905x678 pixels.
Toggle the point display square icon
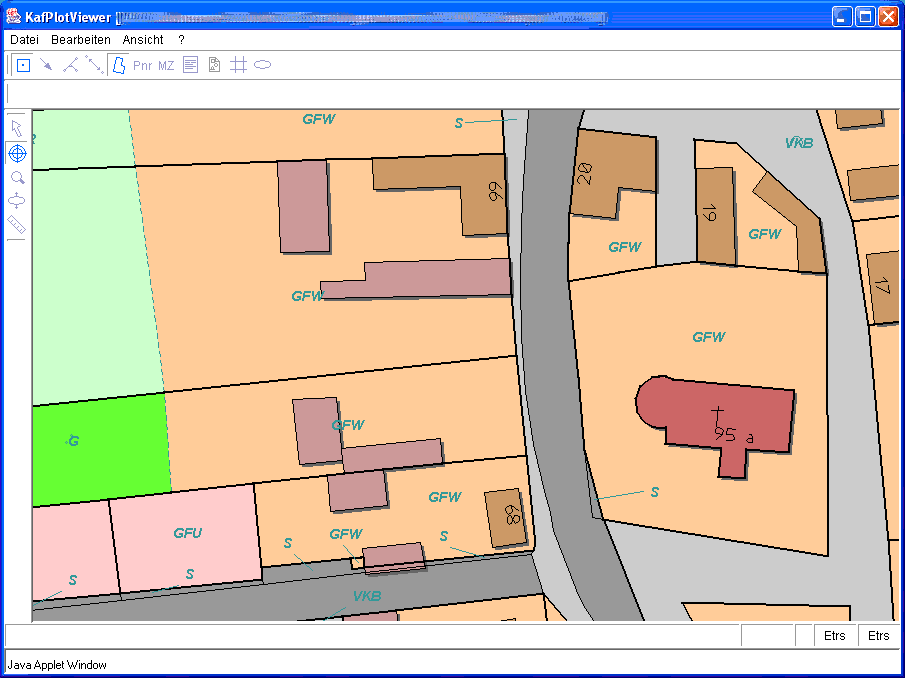23,65
